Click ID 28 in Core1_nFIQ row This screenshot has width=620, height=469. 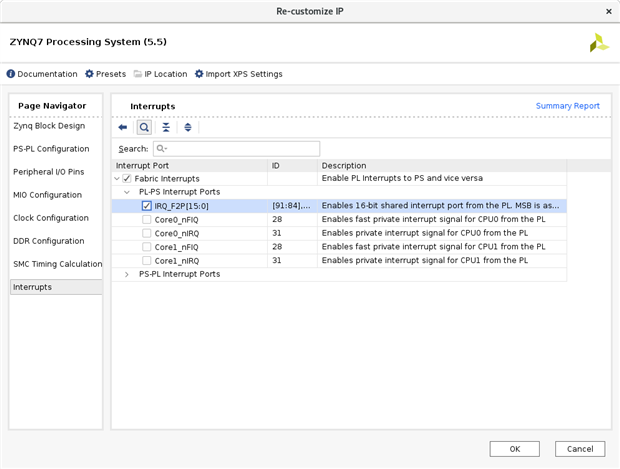click(x=277, y=246)
